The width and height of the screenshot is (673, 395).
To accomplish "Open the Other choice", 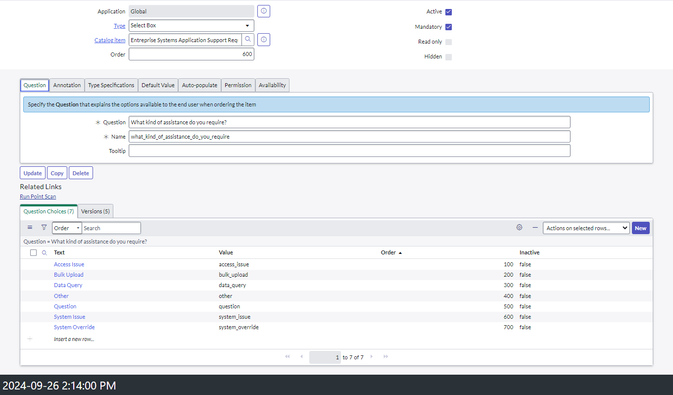I will pos(61,296).
